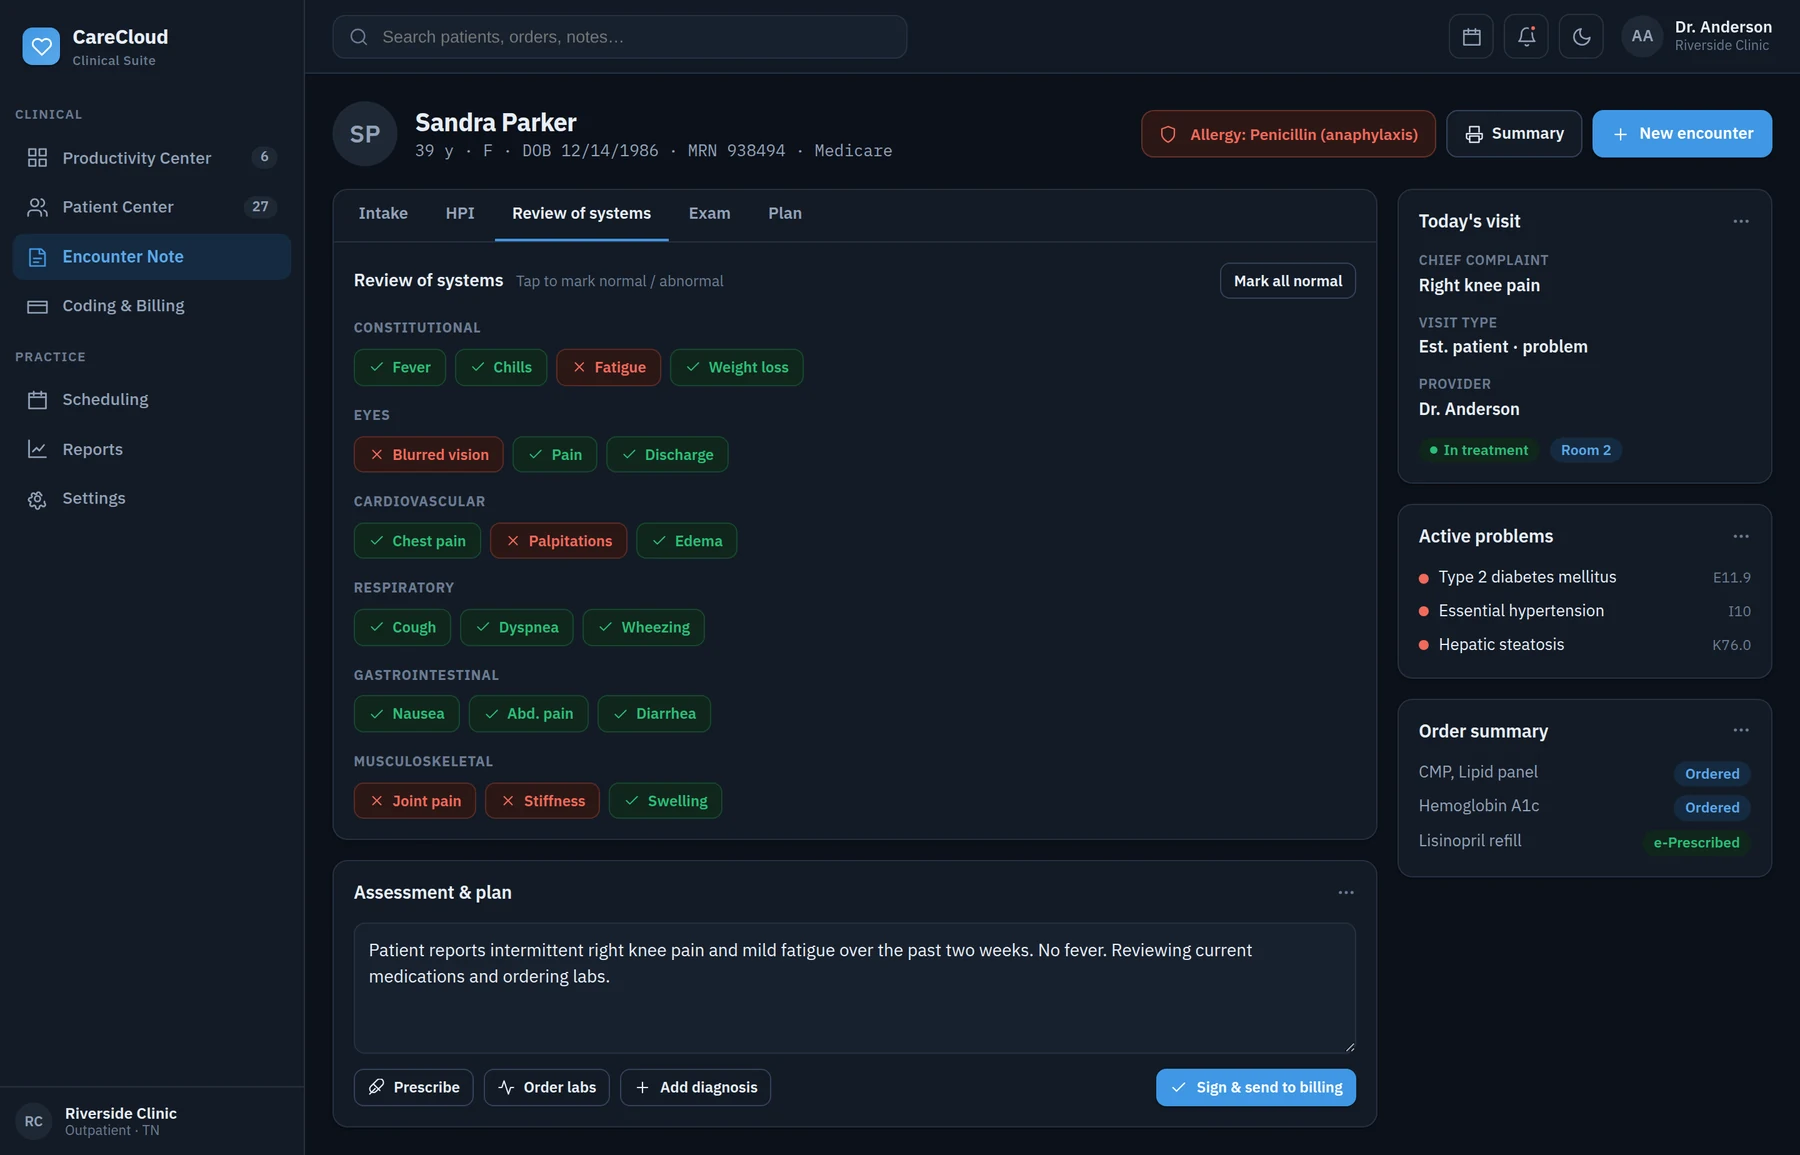The image size is (1800, 1155).
Task: Switch to the Plan tab
Action: point(785,214)
